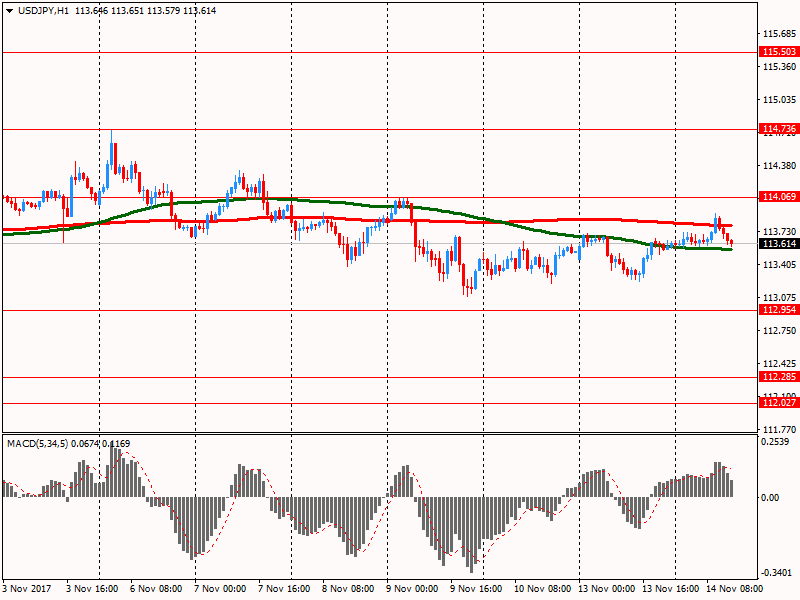Click the 112.425 price scale value

(x=779, y=363)
